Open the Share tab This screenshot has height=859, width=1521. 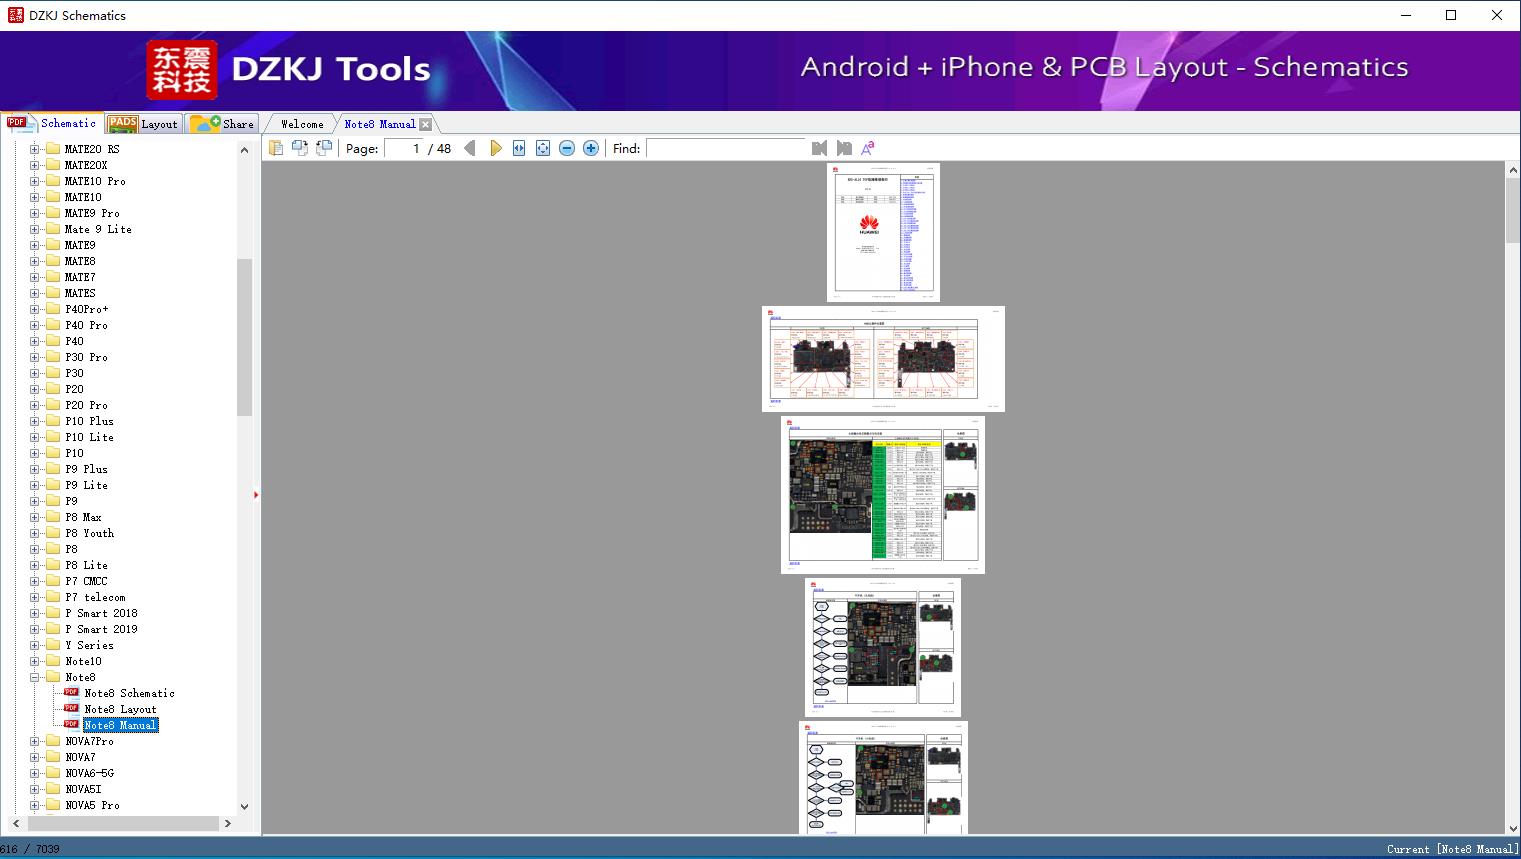pos(223,124)
